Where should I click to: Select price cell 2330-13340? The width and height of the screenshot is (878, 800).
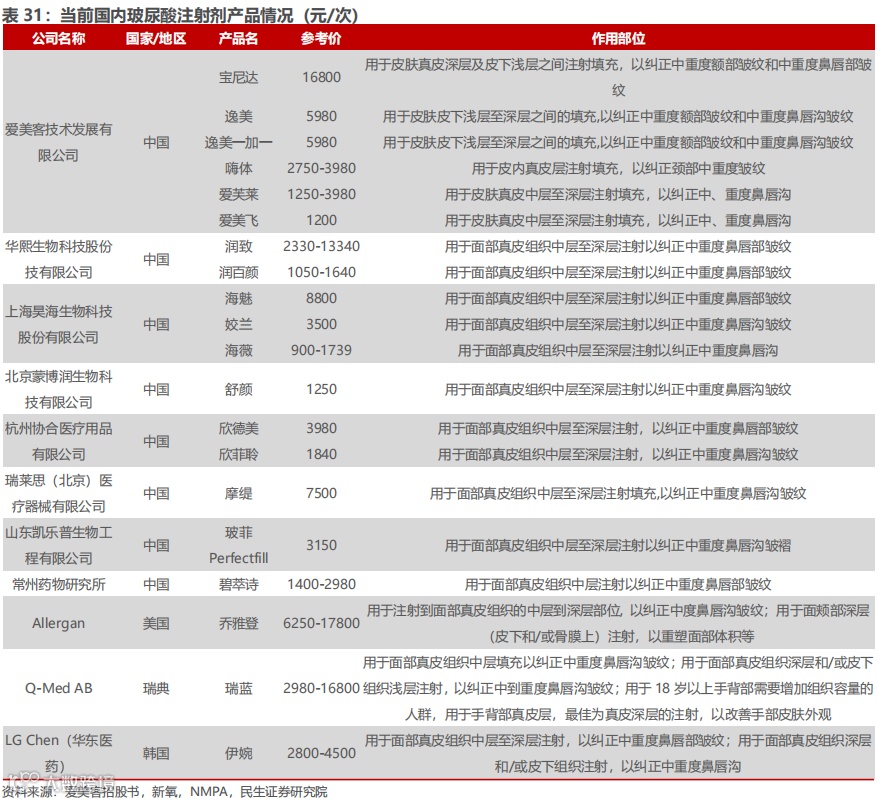pos(321,246)
